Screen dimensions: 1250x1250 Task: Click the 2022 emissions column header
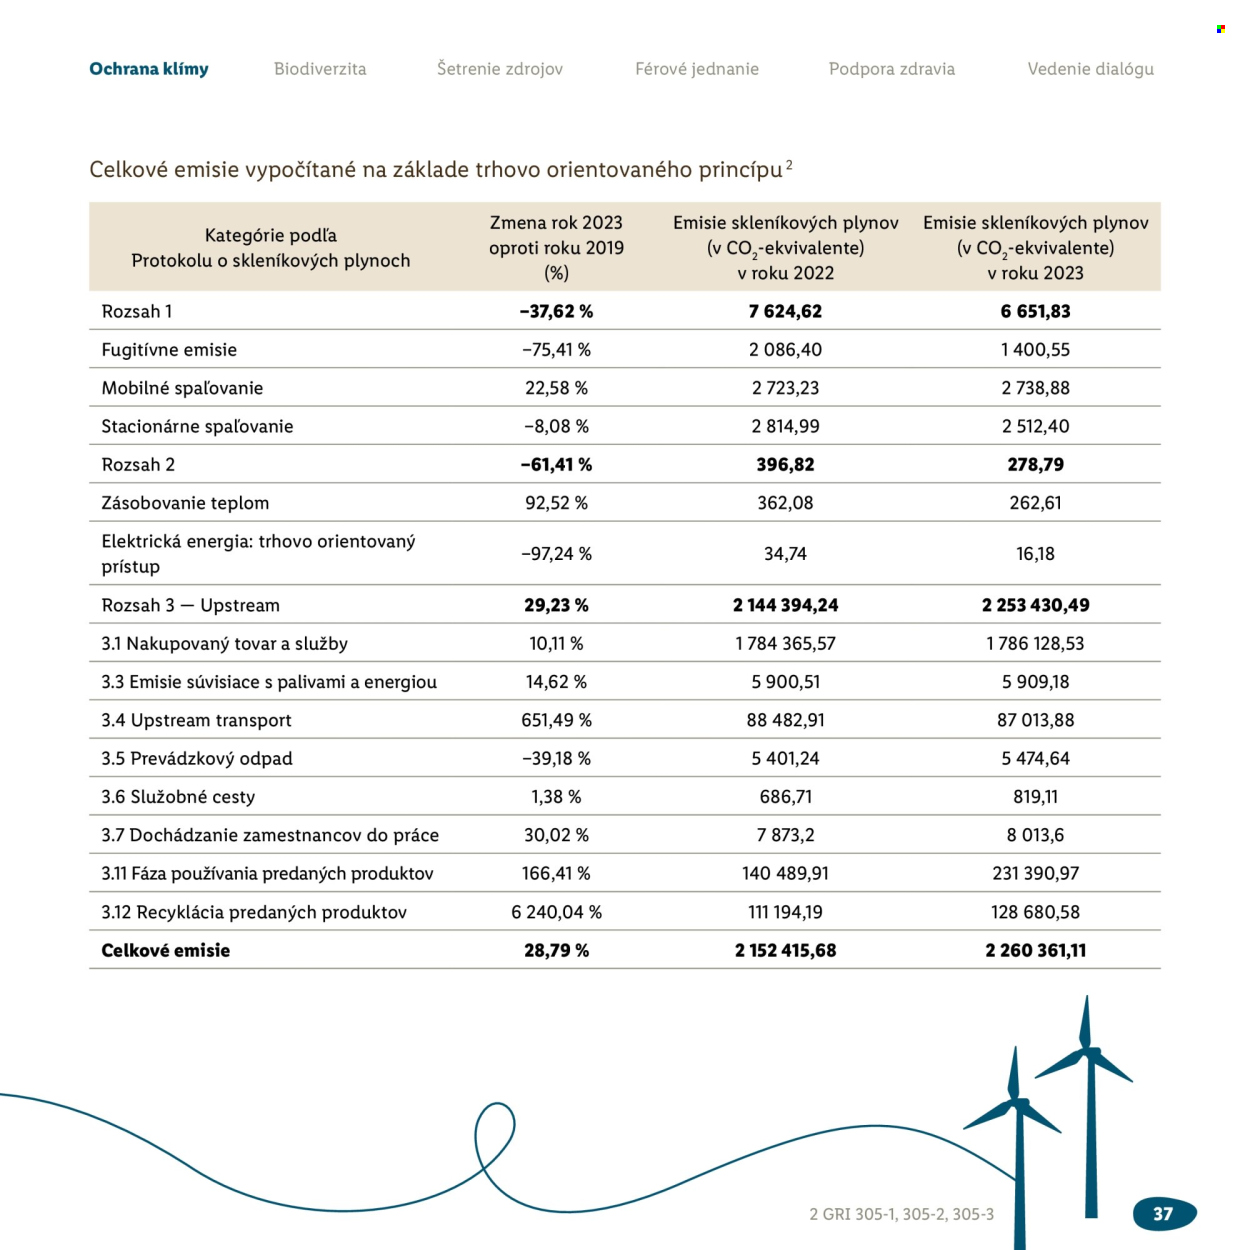tap(786, 247)
